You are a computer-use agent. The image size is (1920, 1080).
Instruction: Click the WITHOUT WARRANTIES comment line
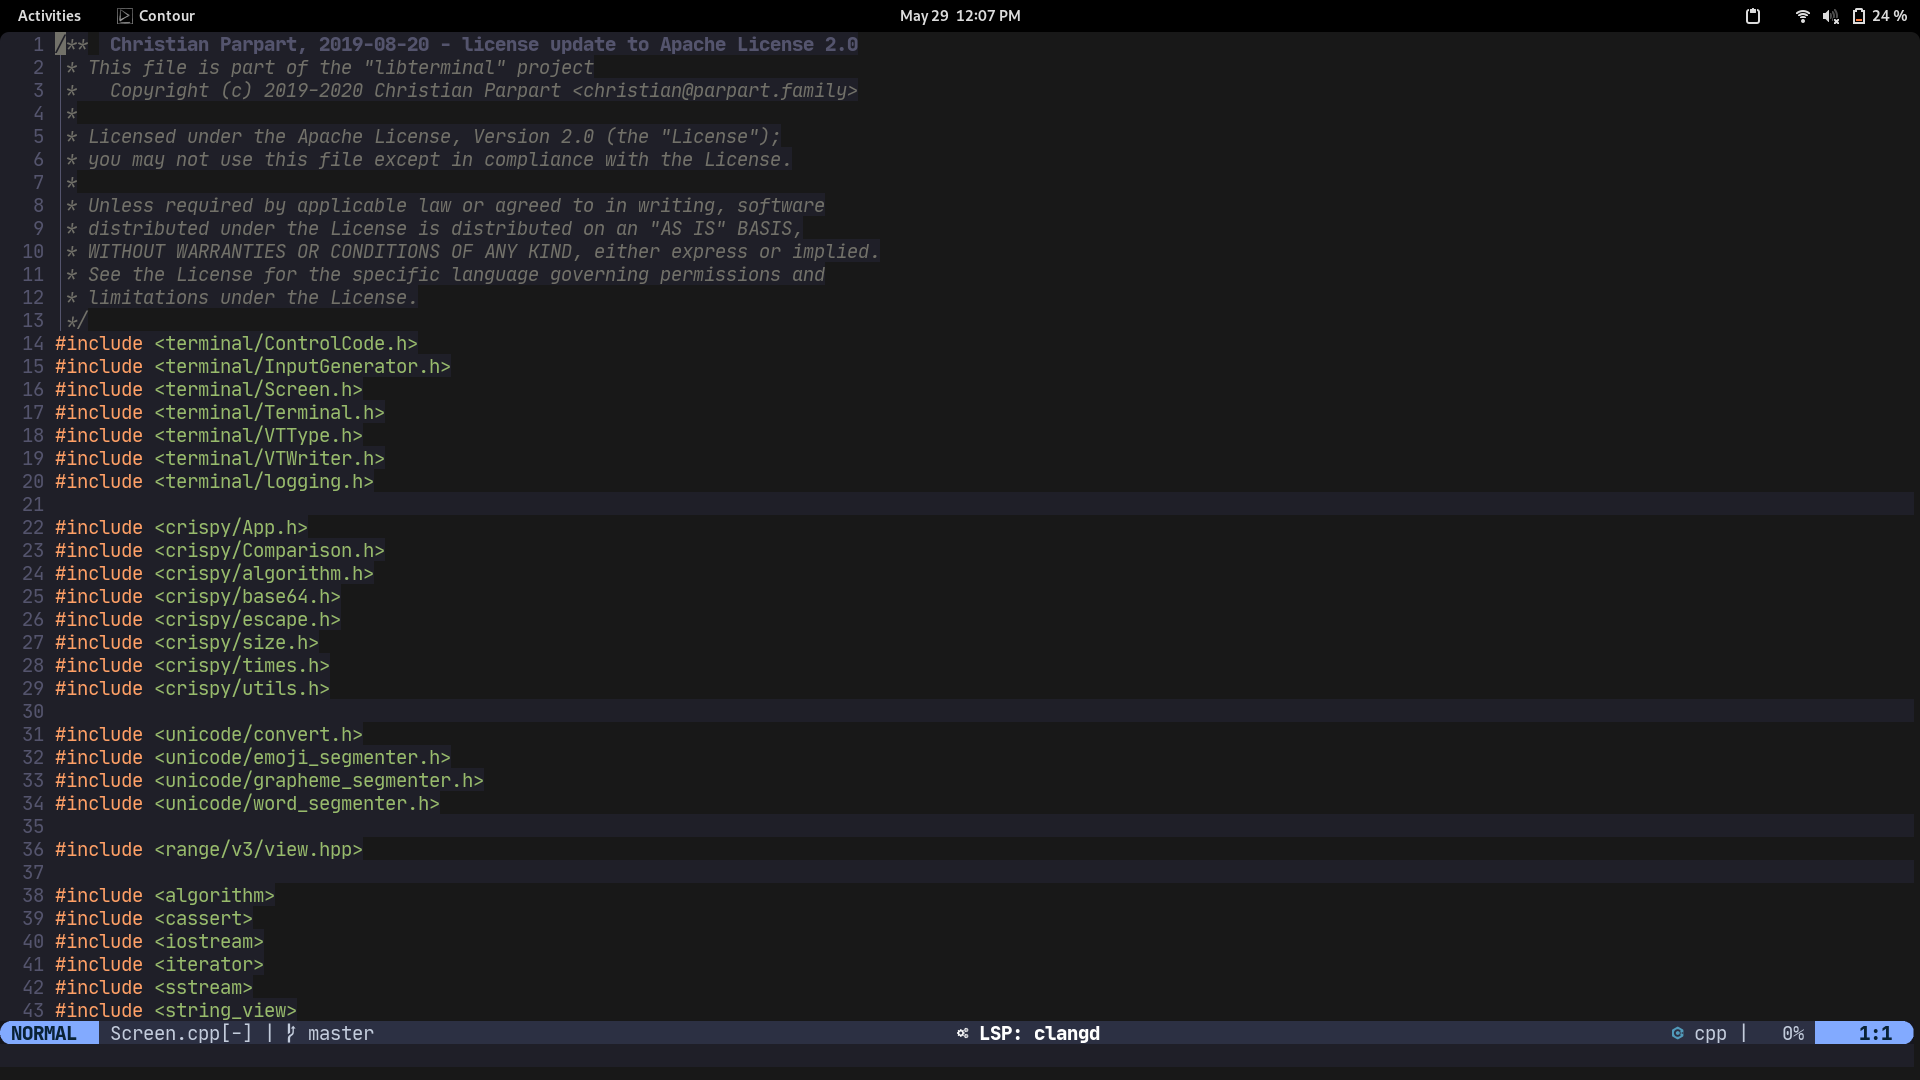[x=472, y=252]
